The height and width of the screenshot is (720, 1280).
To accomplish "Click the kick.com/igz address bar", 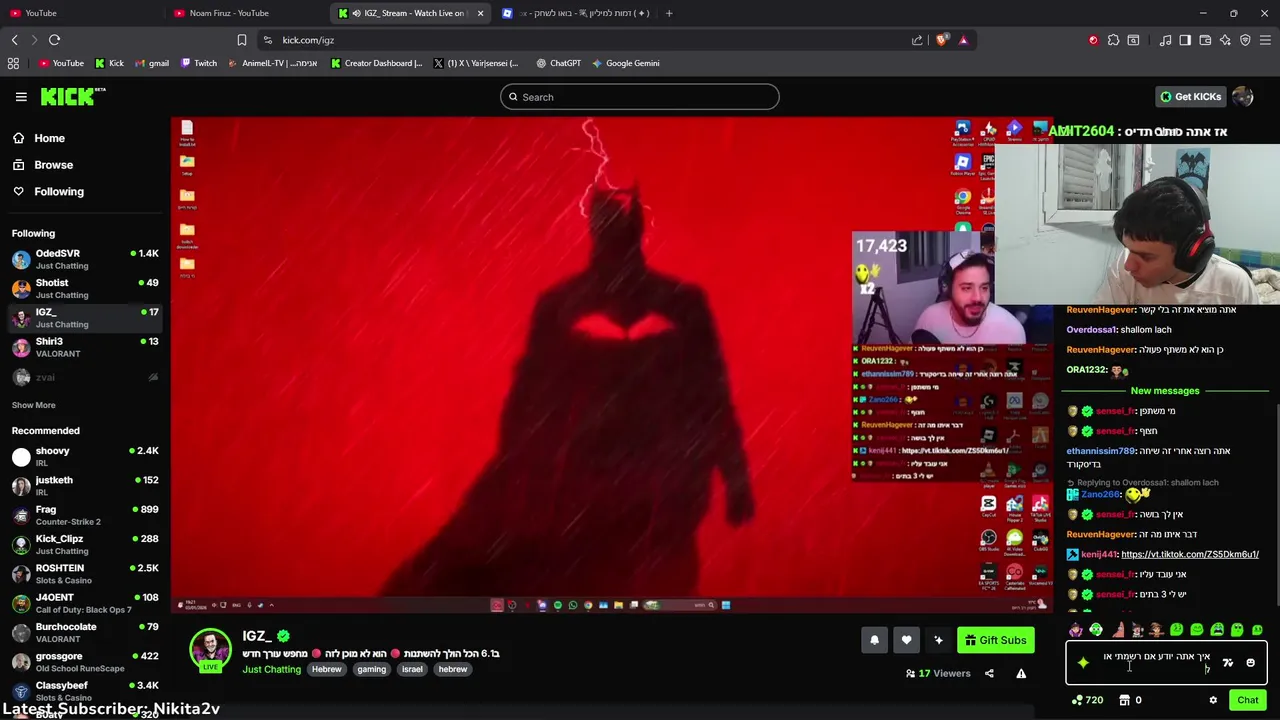I will point(590,40).
